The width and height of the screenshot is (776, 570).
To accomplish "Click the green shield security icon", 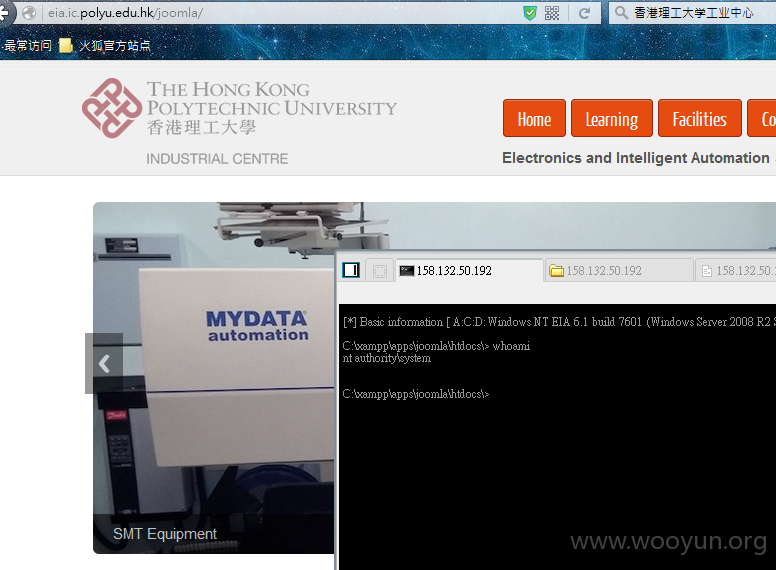I will pos(530,13).
